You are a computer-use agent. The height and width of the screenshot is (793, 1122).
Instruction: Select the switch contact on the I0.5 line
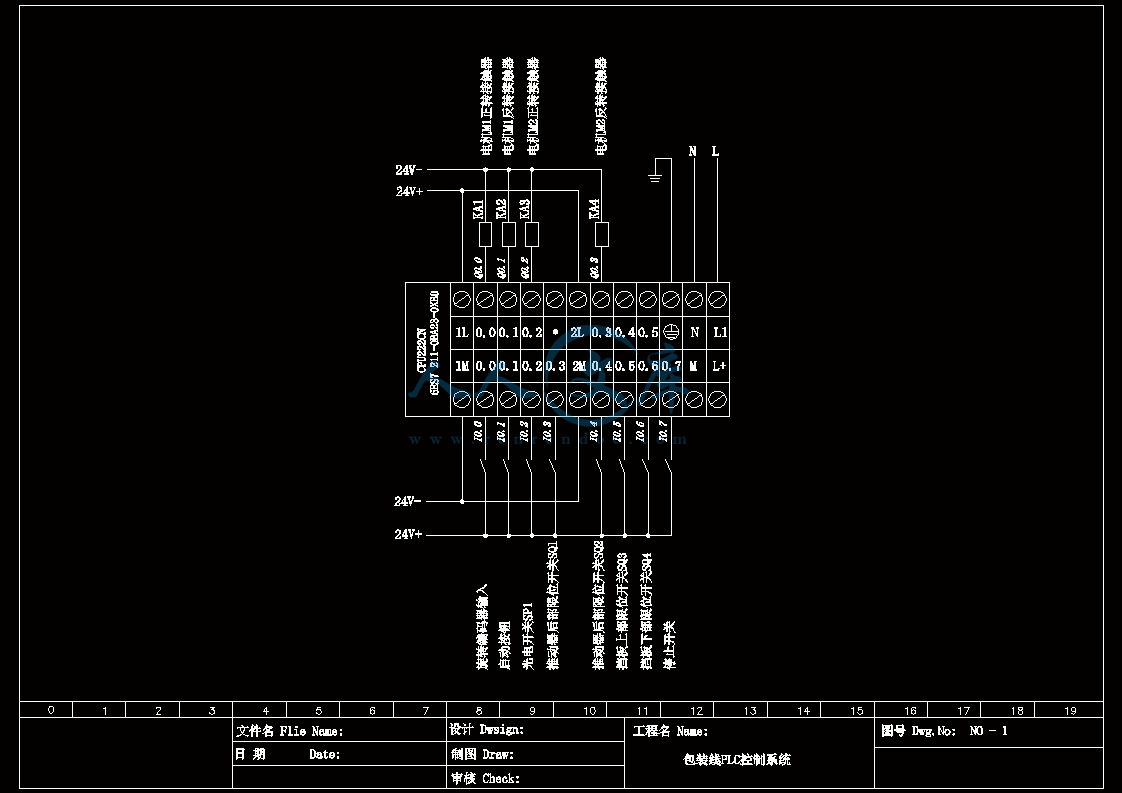click(622, 465)
